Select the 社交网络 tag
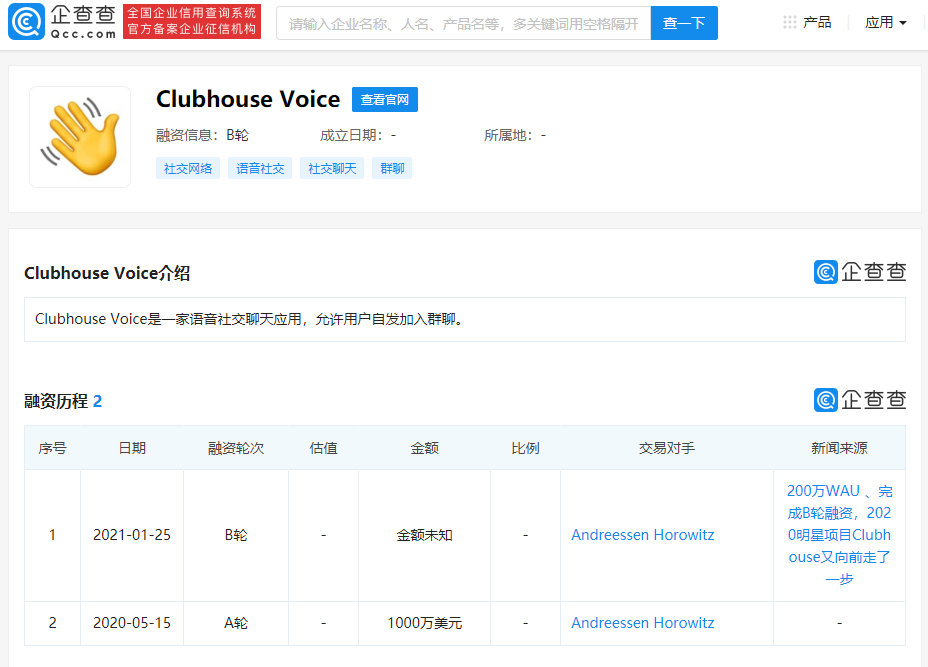 (x=188, y=169)
